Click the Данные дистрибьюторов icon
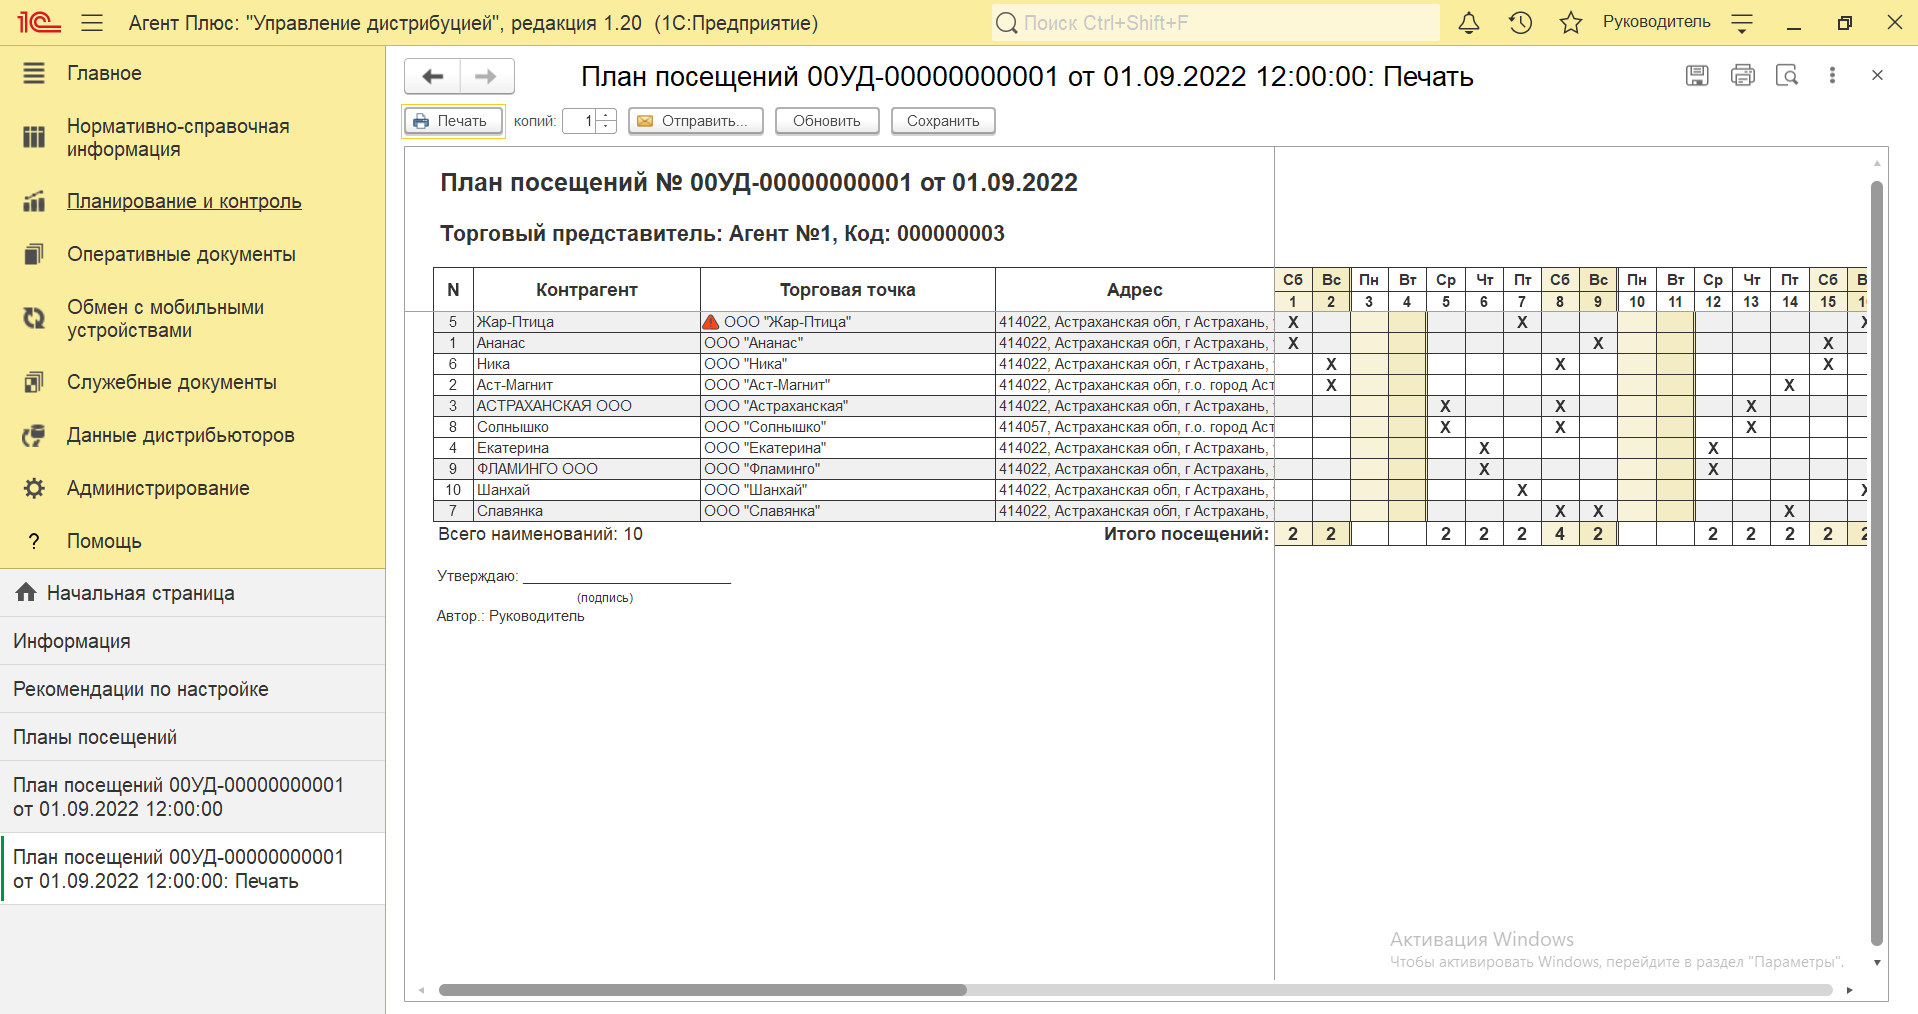The height and width of the screenshot is (1014, 1918). tap(34, 435)
